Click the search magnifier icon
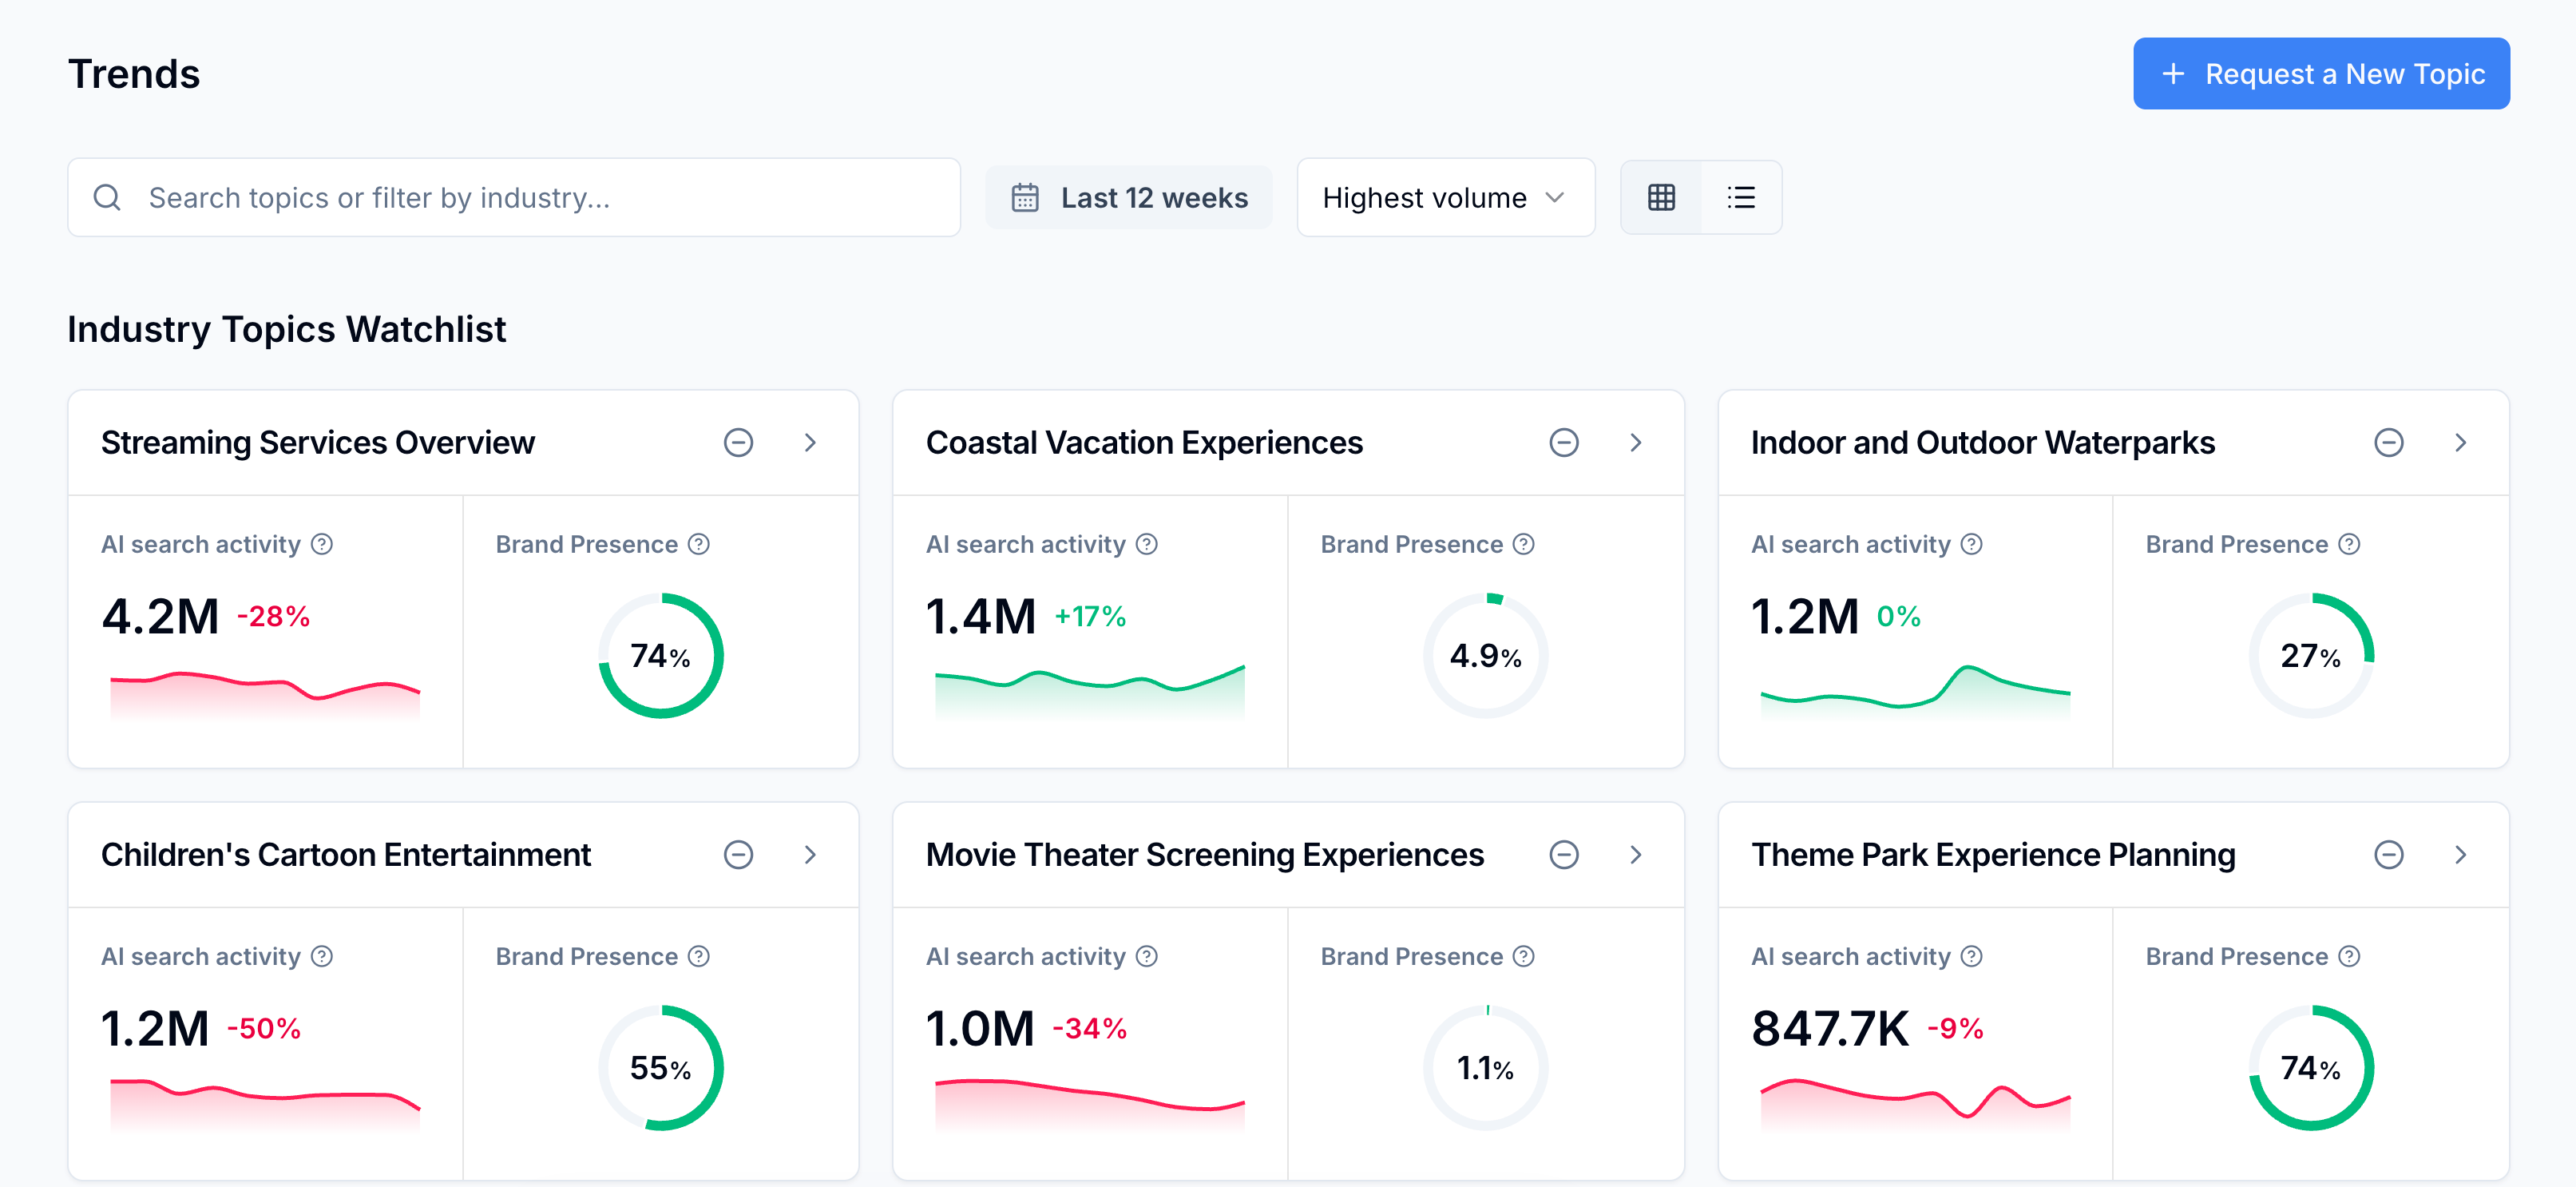This screenshot has height=1187, width=2576. [x=107, y=197]
